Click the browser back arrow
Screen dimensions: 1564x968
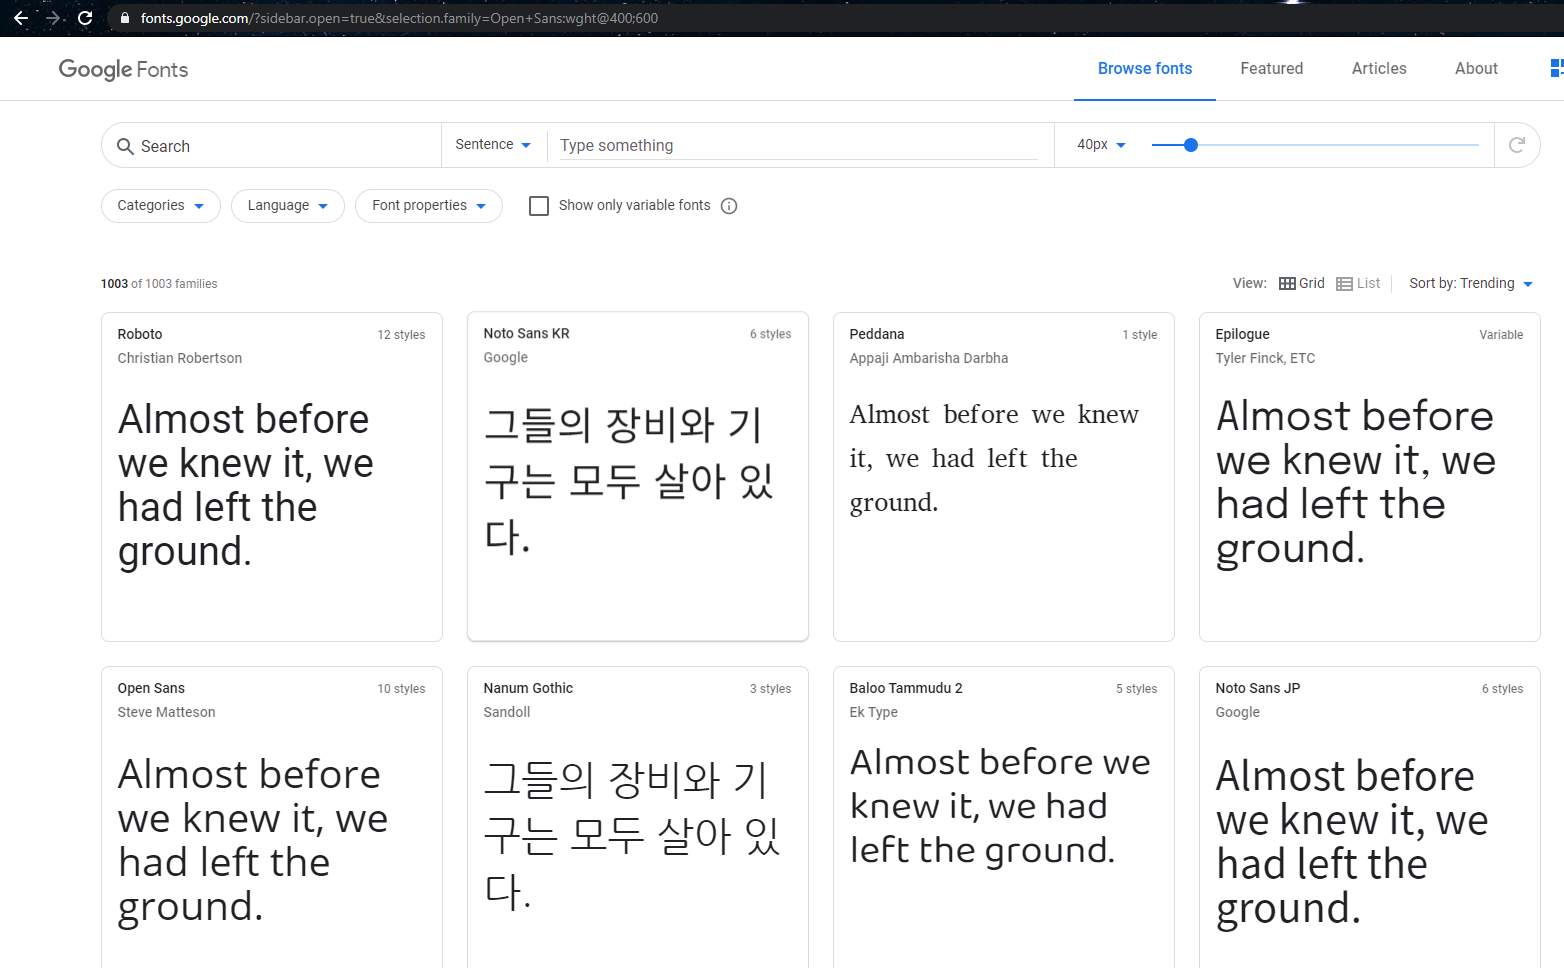tap(20, 18)
